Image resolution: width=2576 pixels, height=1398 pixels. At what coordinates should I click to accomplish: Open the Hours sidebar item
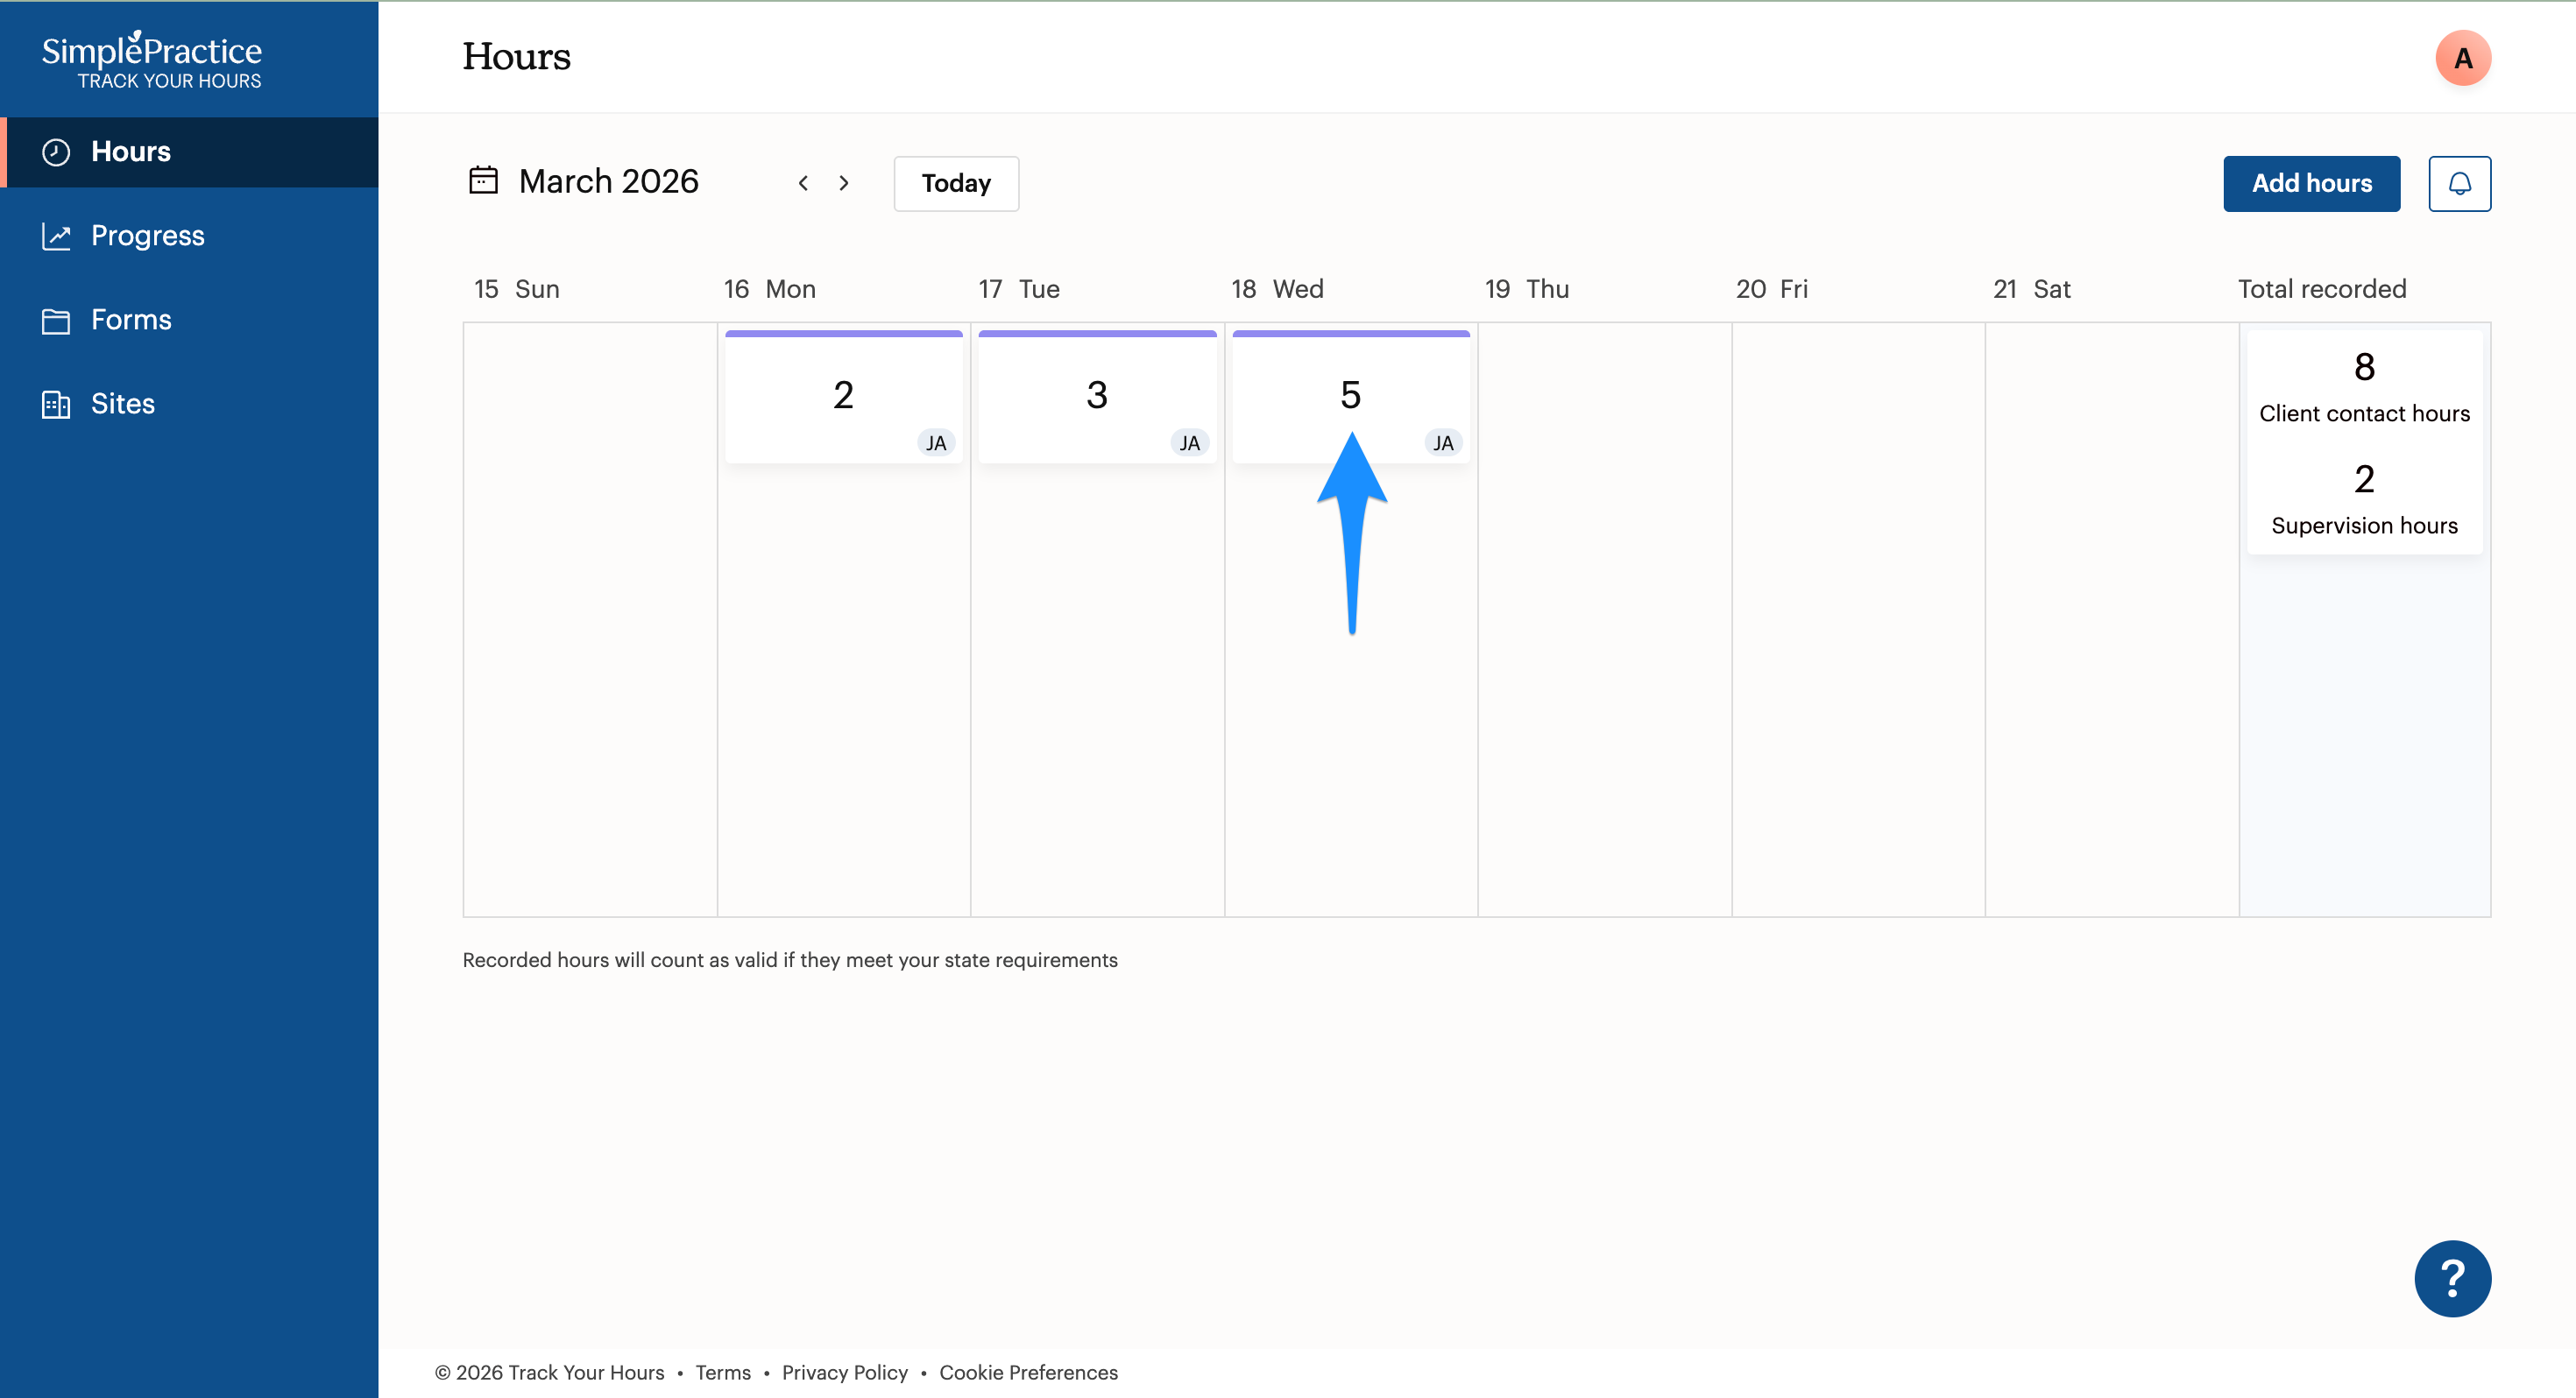point(189,152)
